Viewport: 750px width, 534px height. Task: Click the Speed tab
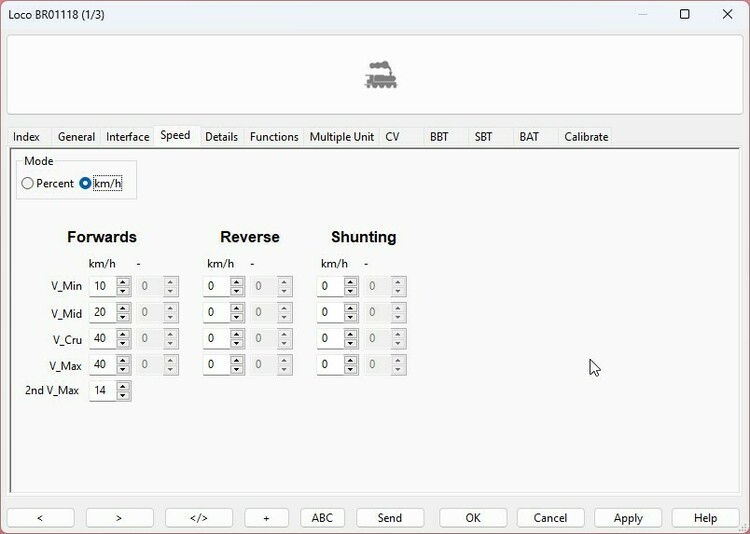point(175,135)
